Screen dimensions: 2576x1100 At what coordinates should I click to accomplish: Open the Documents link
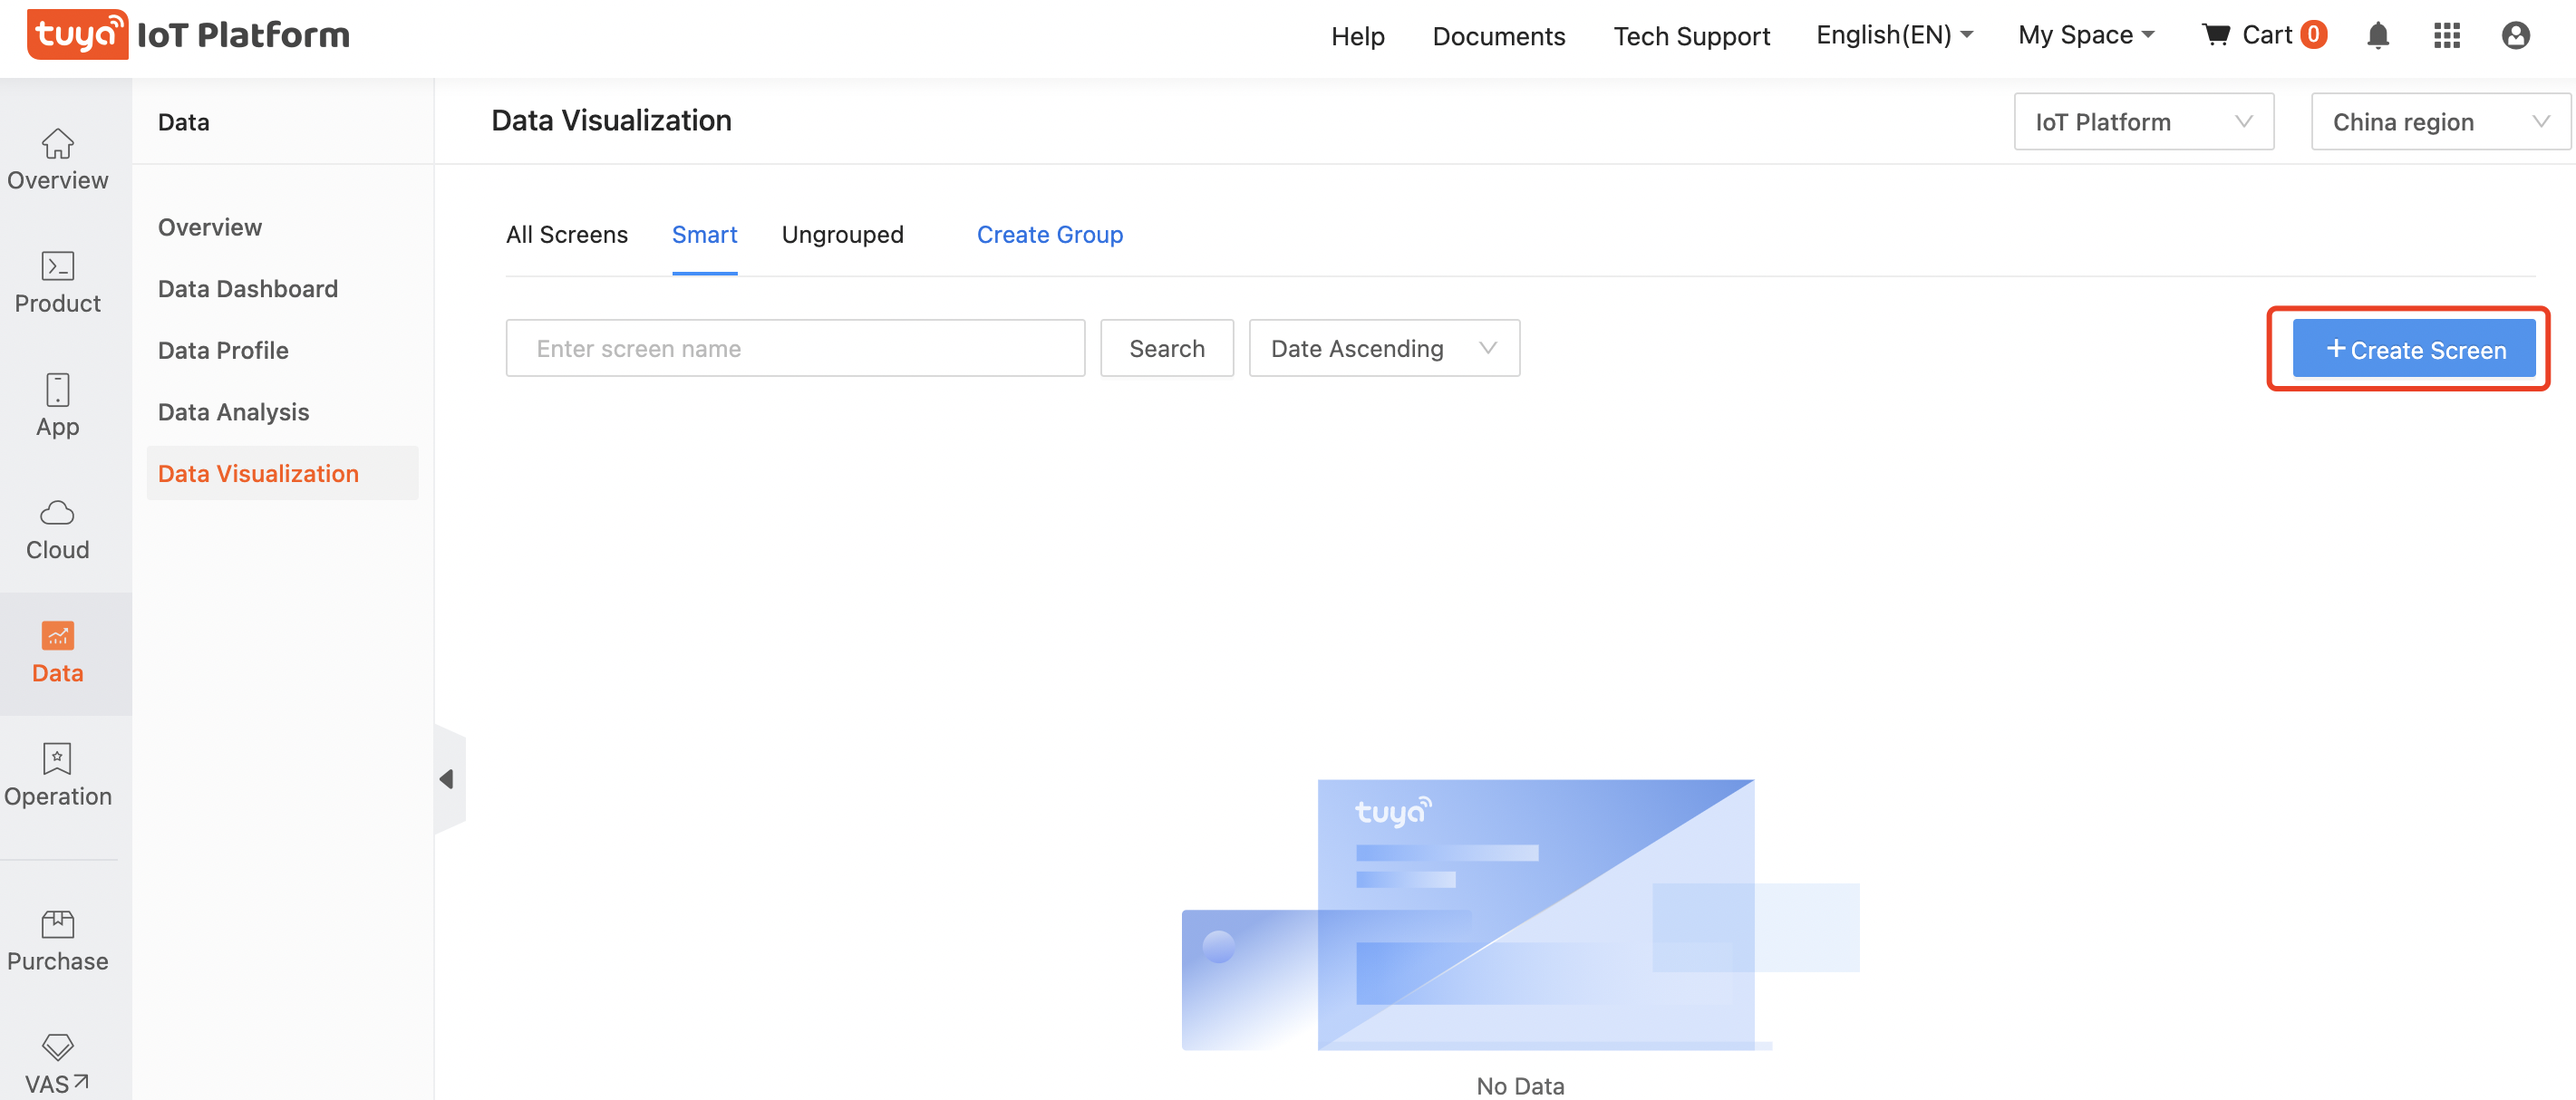tap(1498, 37)
